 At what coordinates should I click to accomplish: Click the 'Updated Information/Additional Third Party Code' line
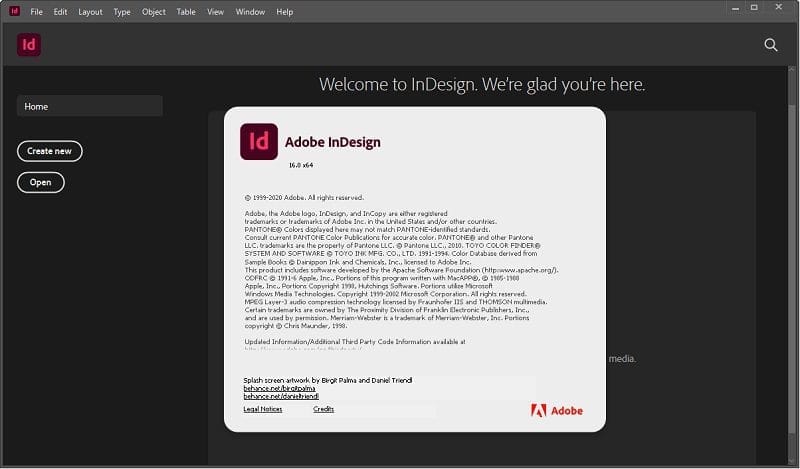(355, 342)
